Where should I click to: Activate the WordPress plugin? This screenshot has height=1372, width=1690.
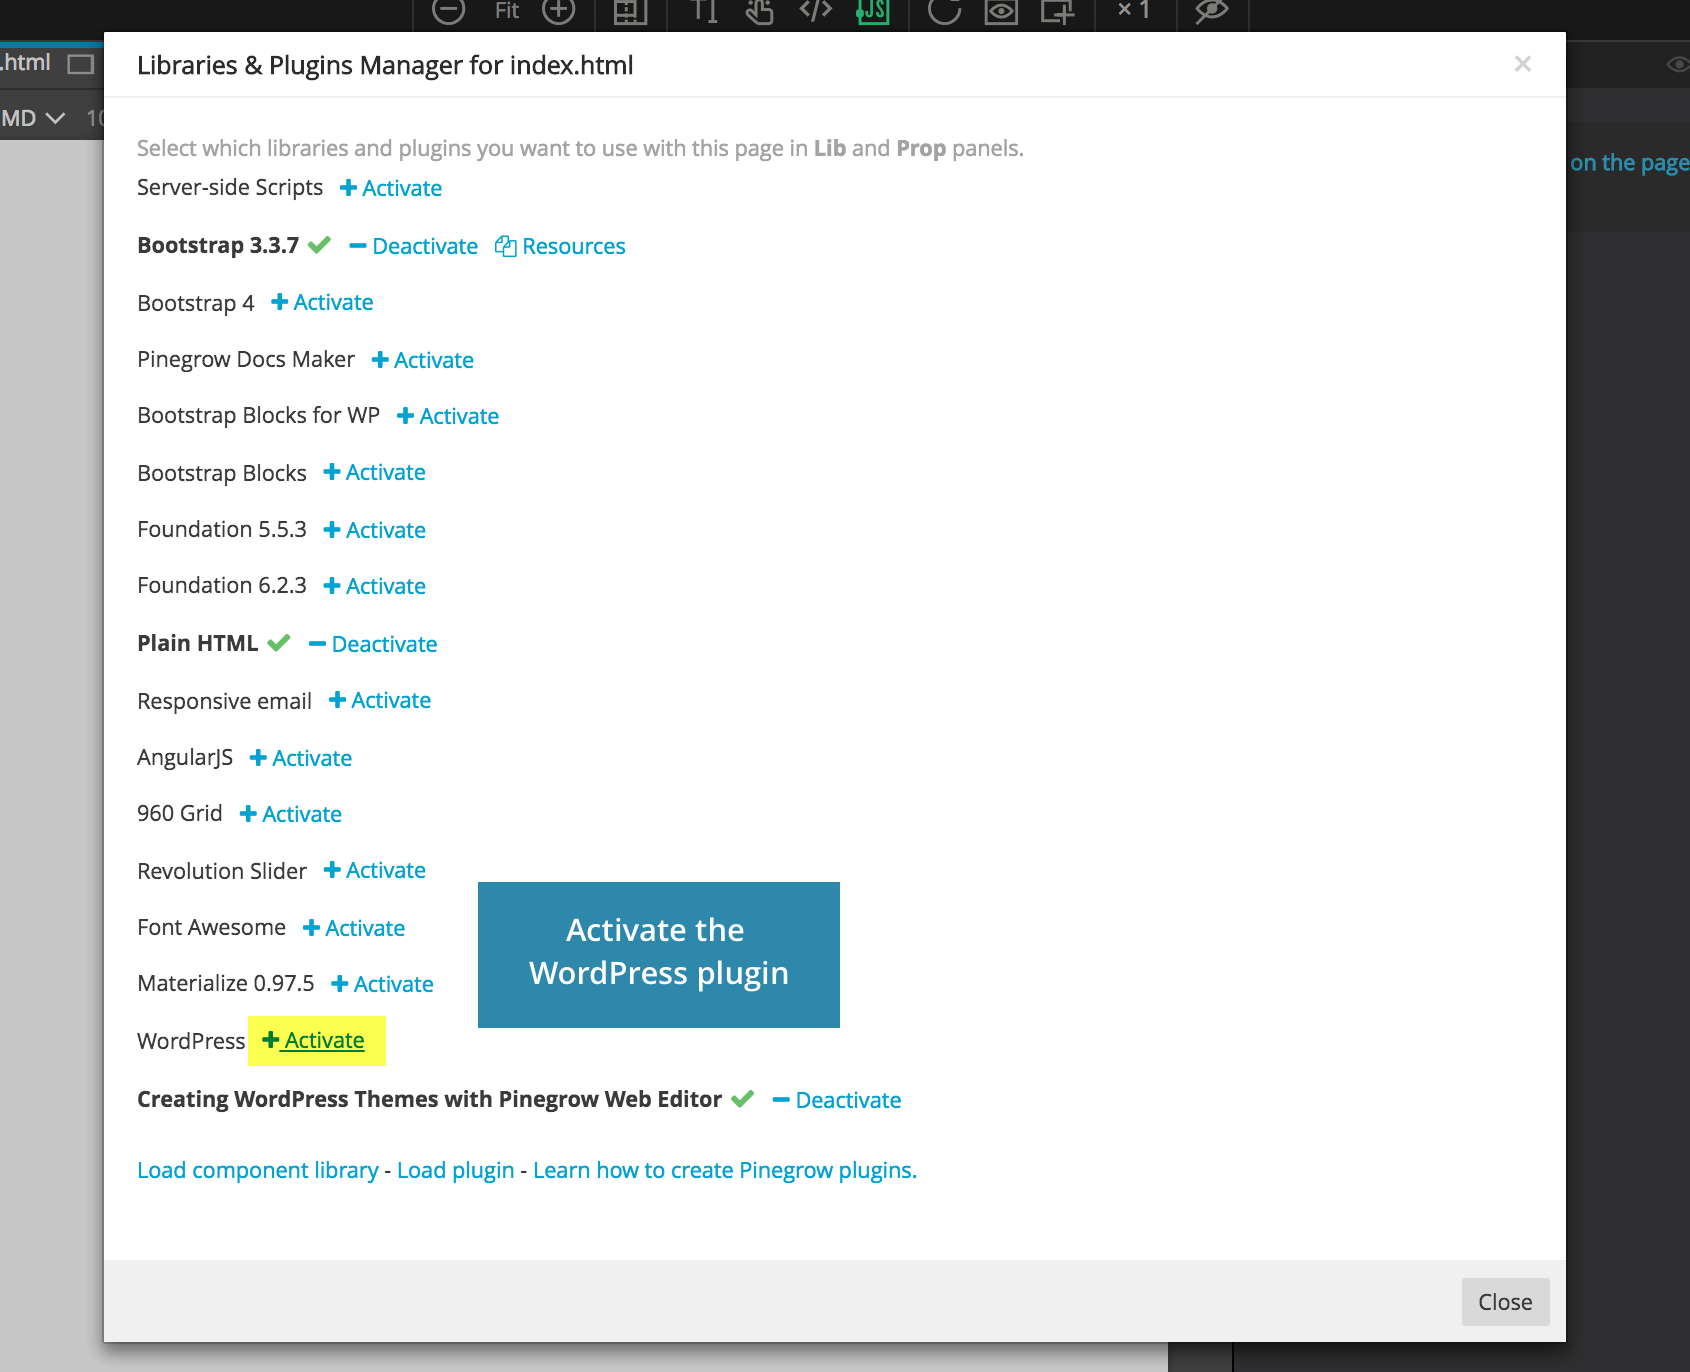[314, 1040]
